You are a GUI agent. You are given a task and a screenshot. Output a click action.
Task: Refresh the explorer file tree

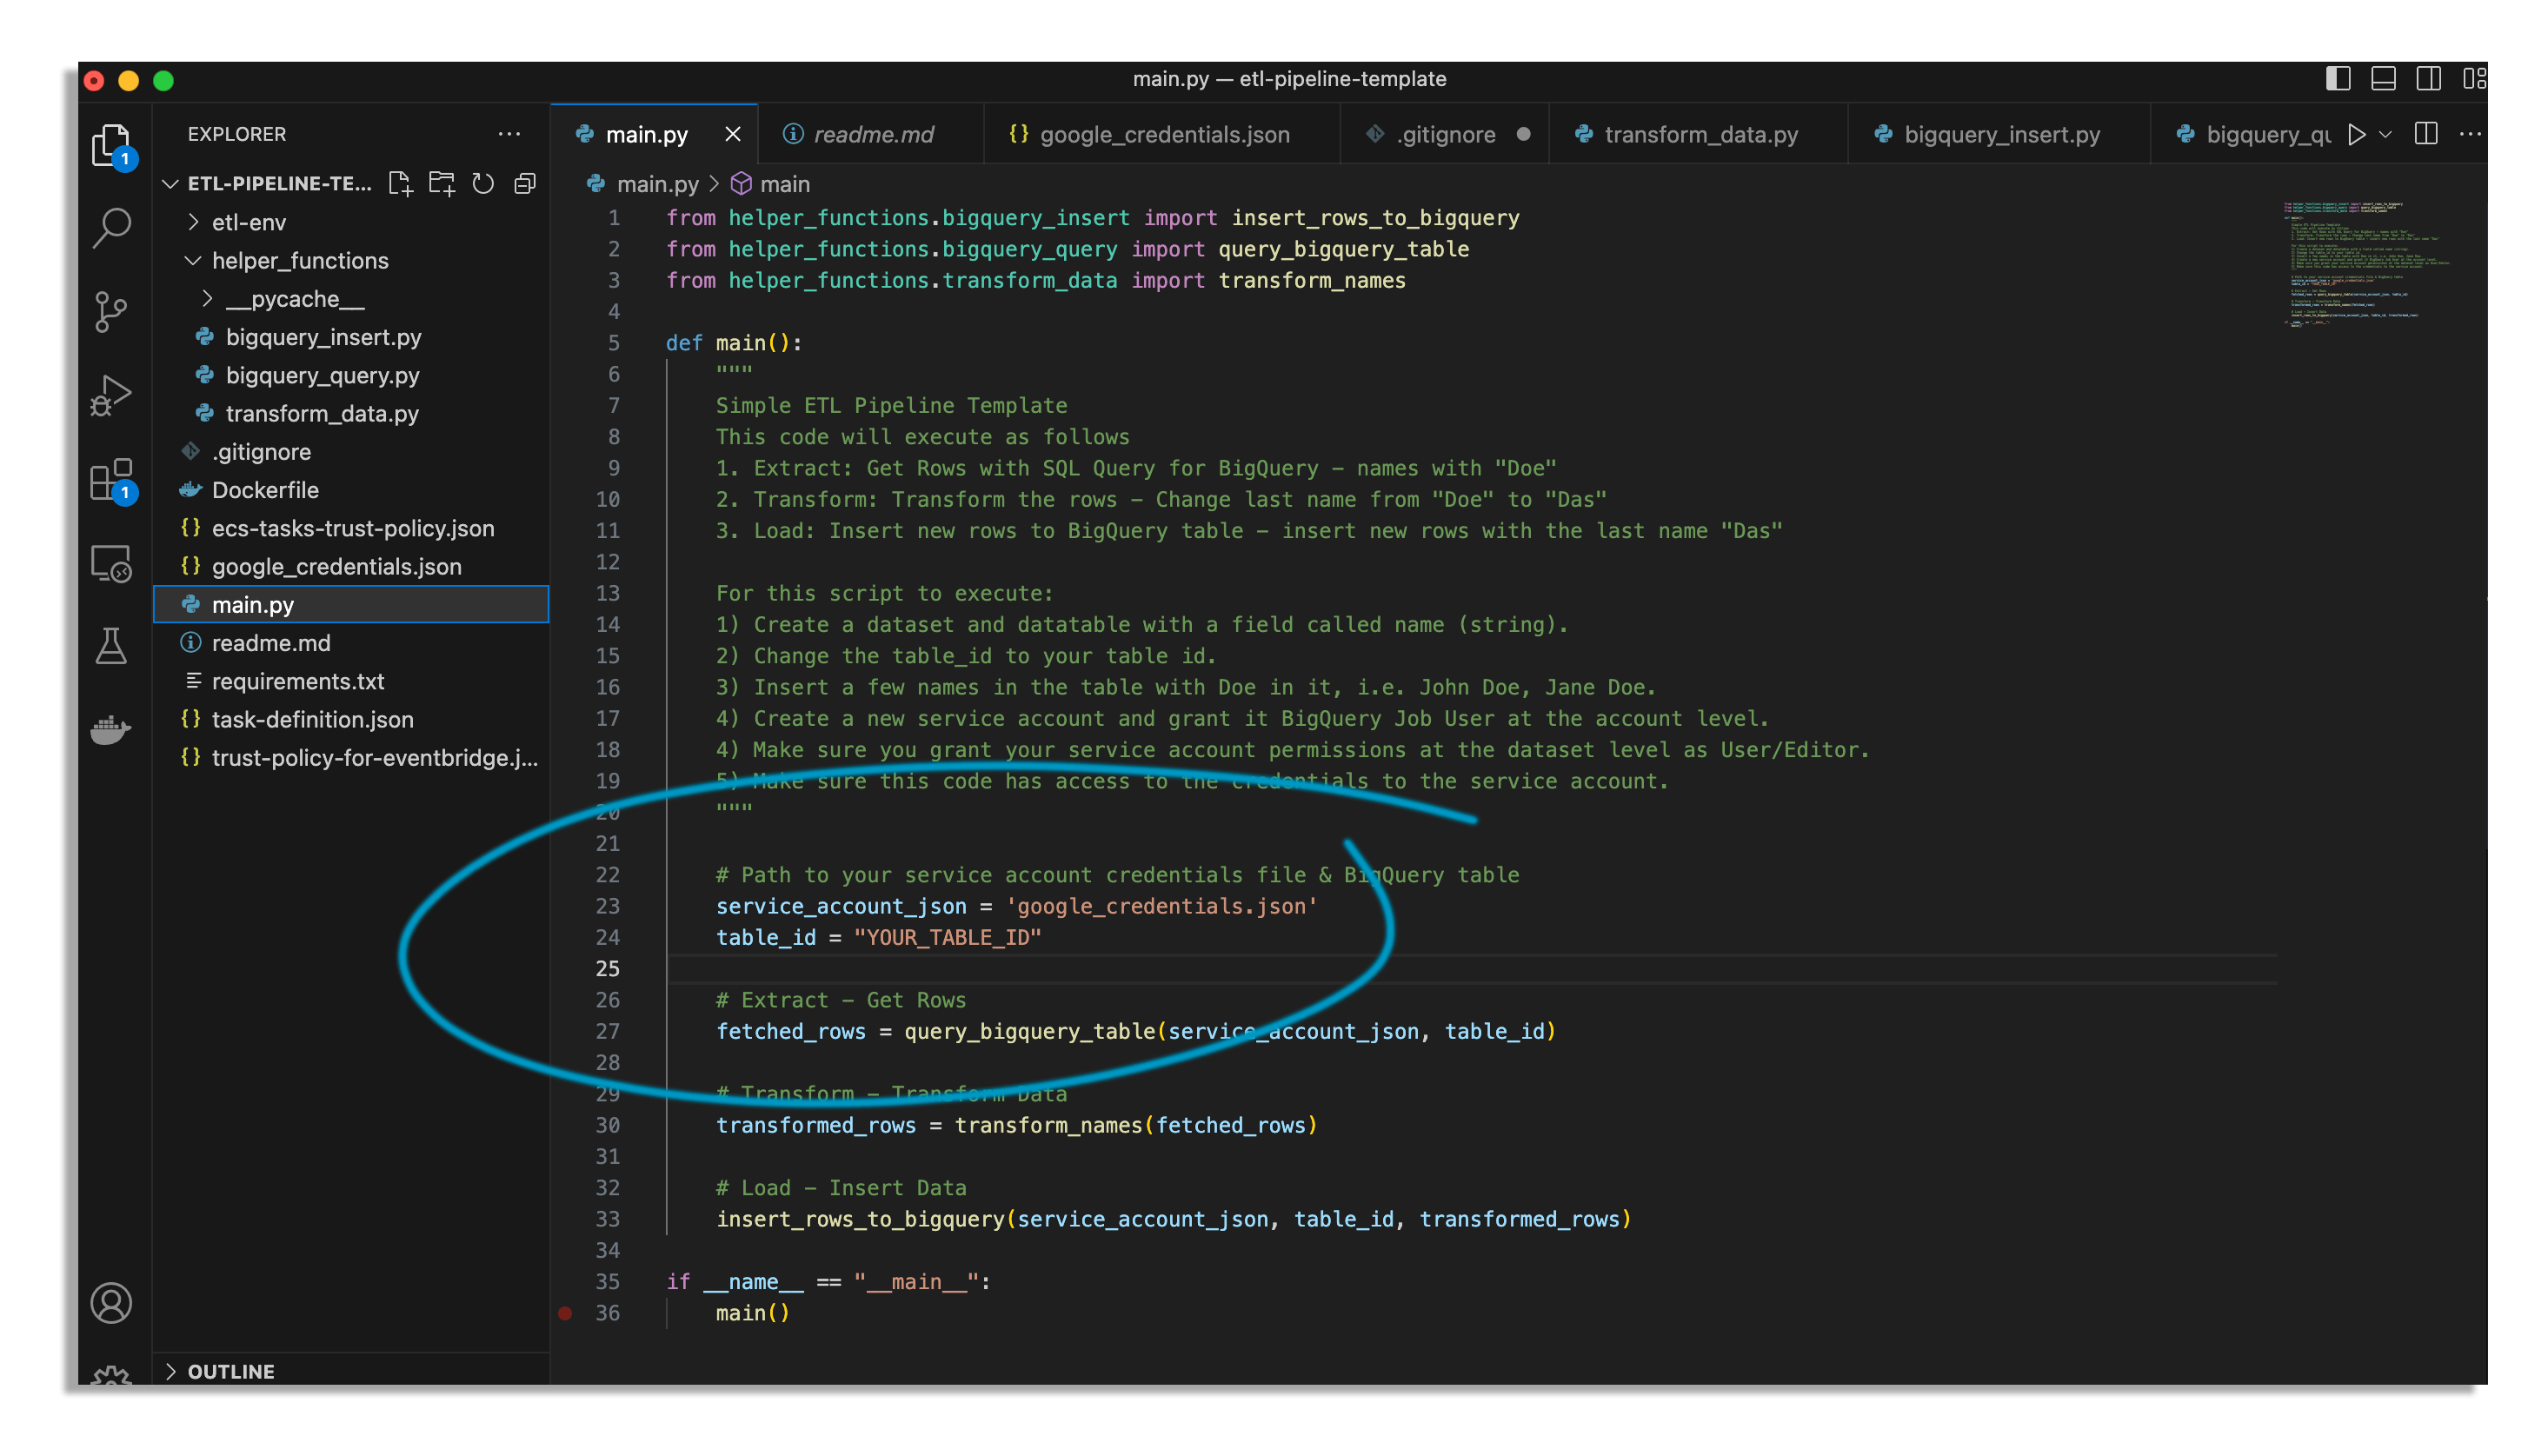click(x=483, y=183)
